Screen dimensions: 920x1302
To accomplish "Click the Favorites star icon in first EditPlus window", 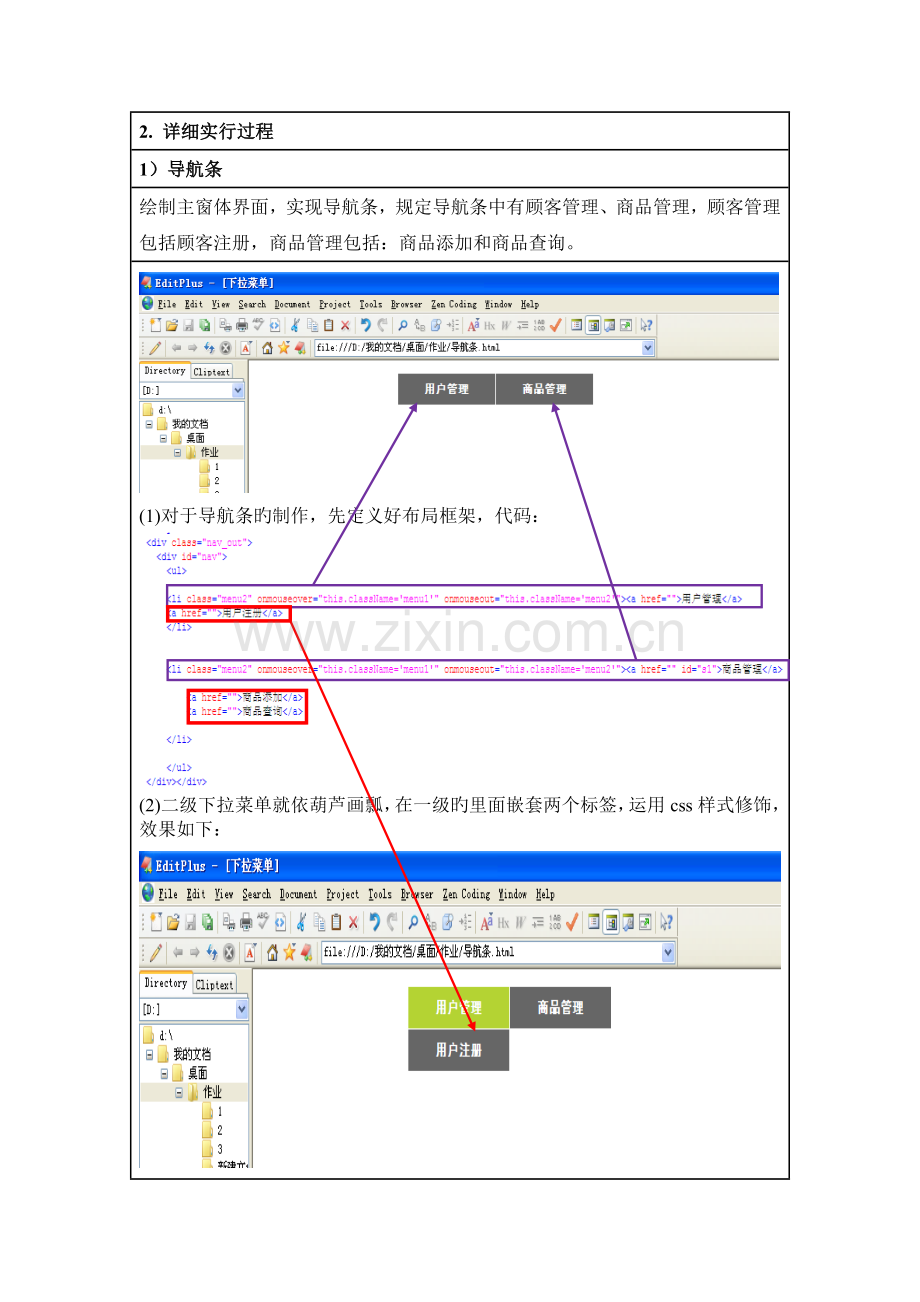I will point(284,348).
